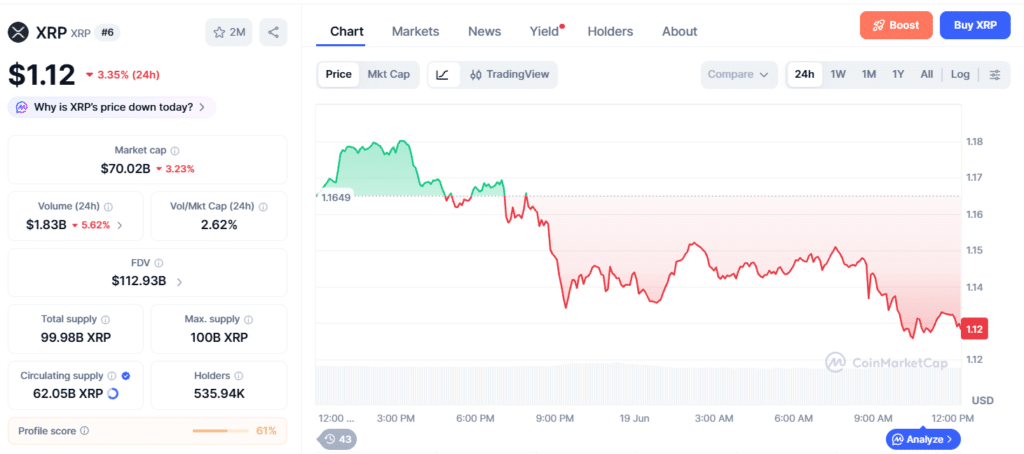This screenshot has height=454, width=1024.
Task: Click the AI icon beside price-down question
Action: click(x=22, y=107)
